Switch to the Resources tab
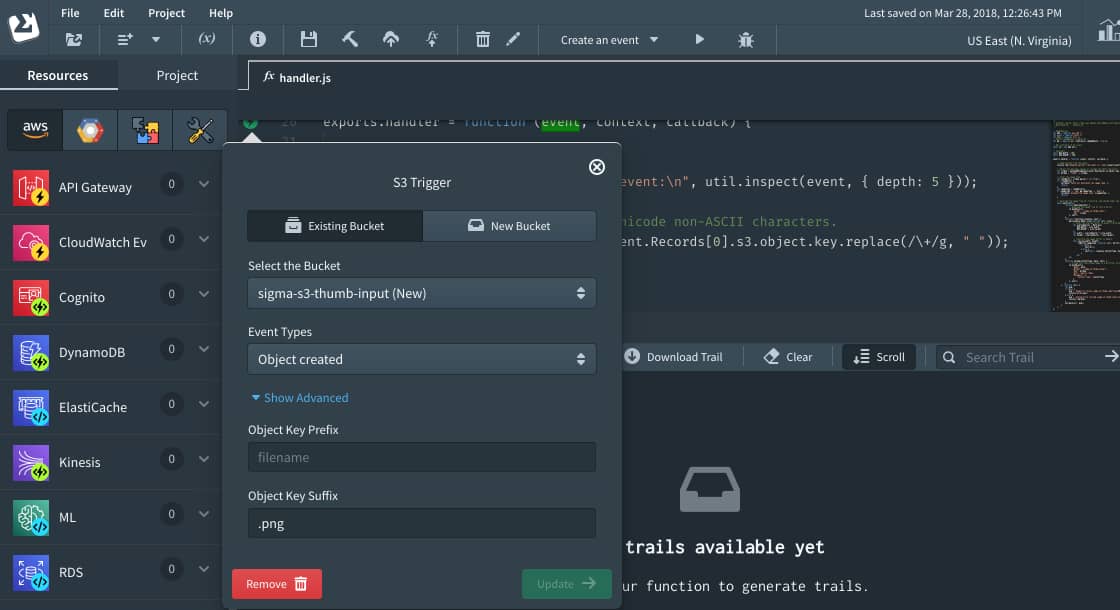 (58, 75)
